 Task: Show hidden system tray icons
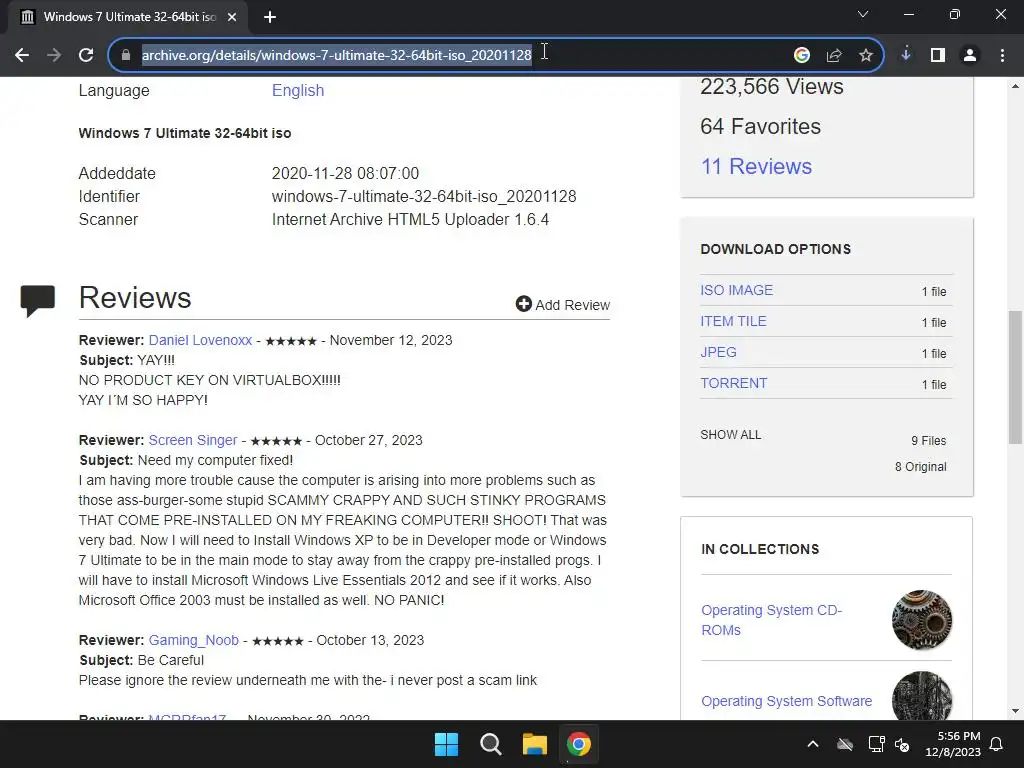(813, 744)
